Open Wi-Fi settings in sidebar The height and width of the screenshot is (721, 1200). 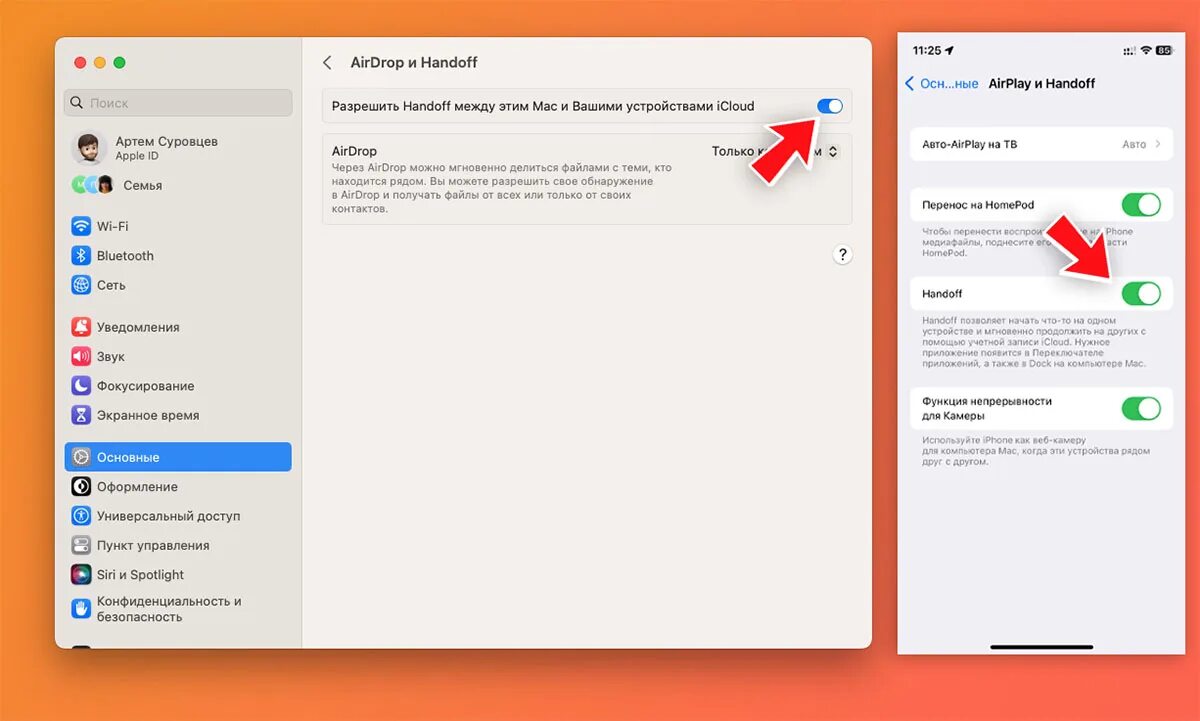[x=178, y=226]
